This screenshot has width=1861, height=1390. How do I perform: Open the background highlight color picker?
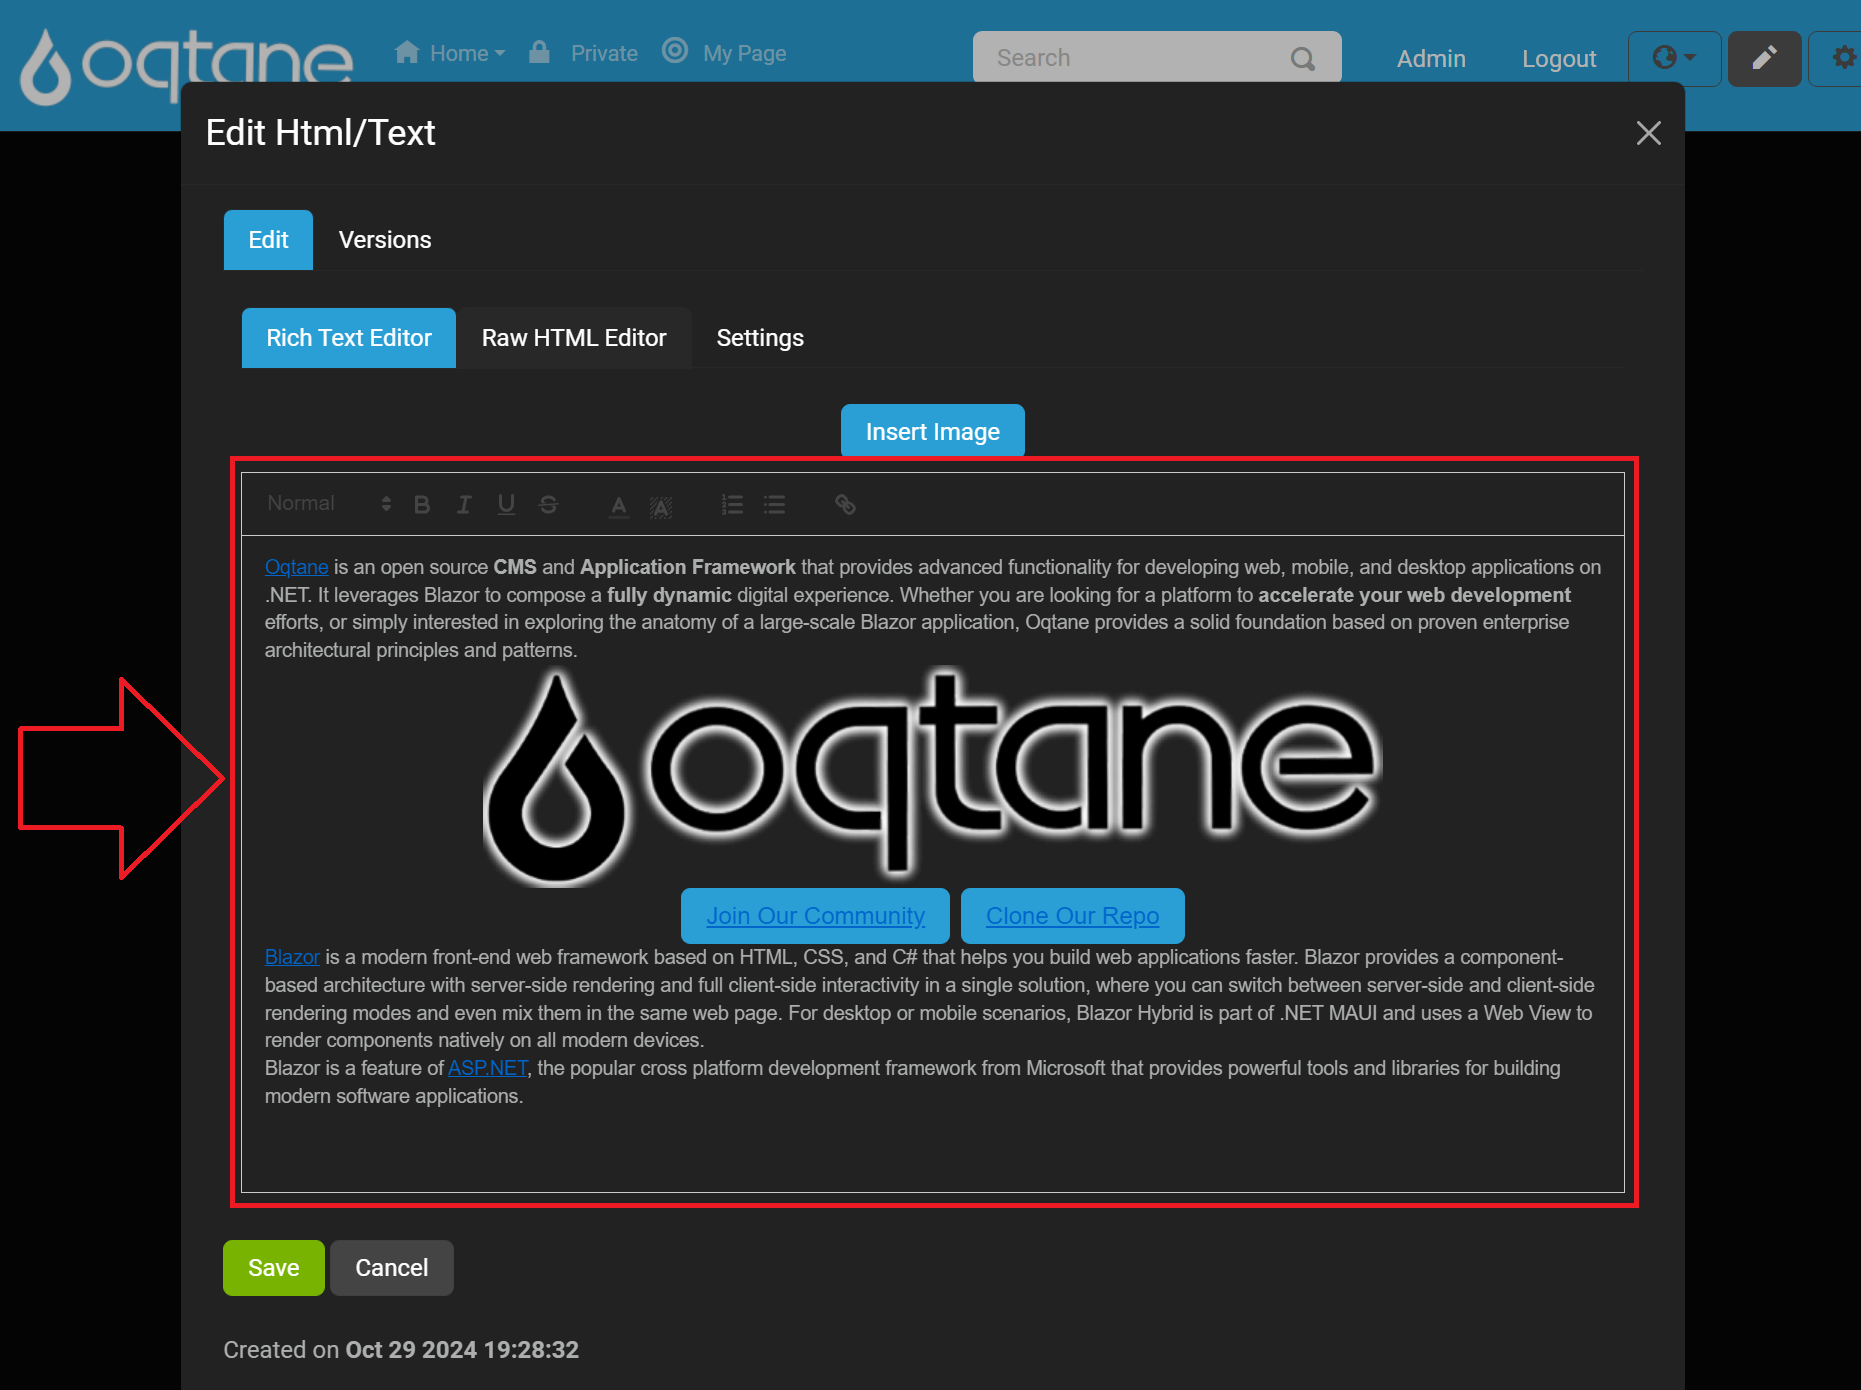coord(661,506)
